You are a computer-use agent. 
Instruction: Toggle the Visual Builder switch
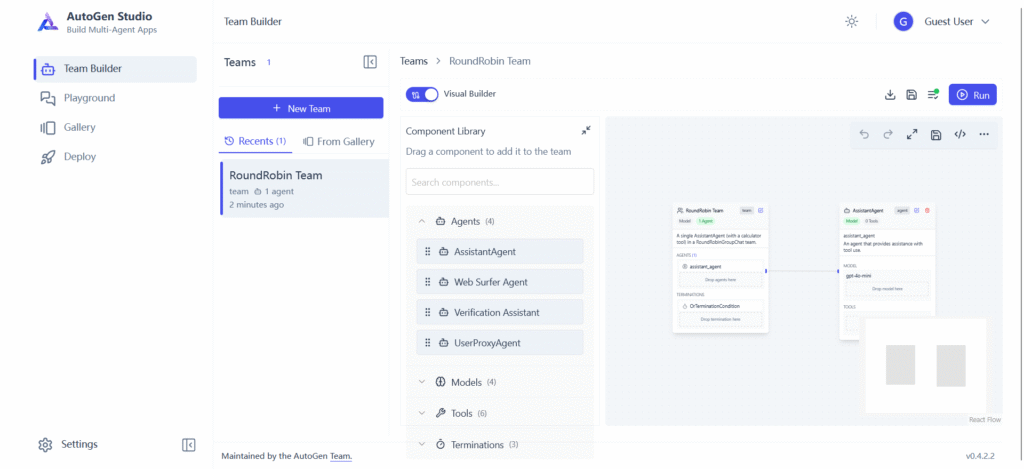(422, 94)
